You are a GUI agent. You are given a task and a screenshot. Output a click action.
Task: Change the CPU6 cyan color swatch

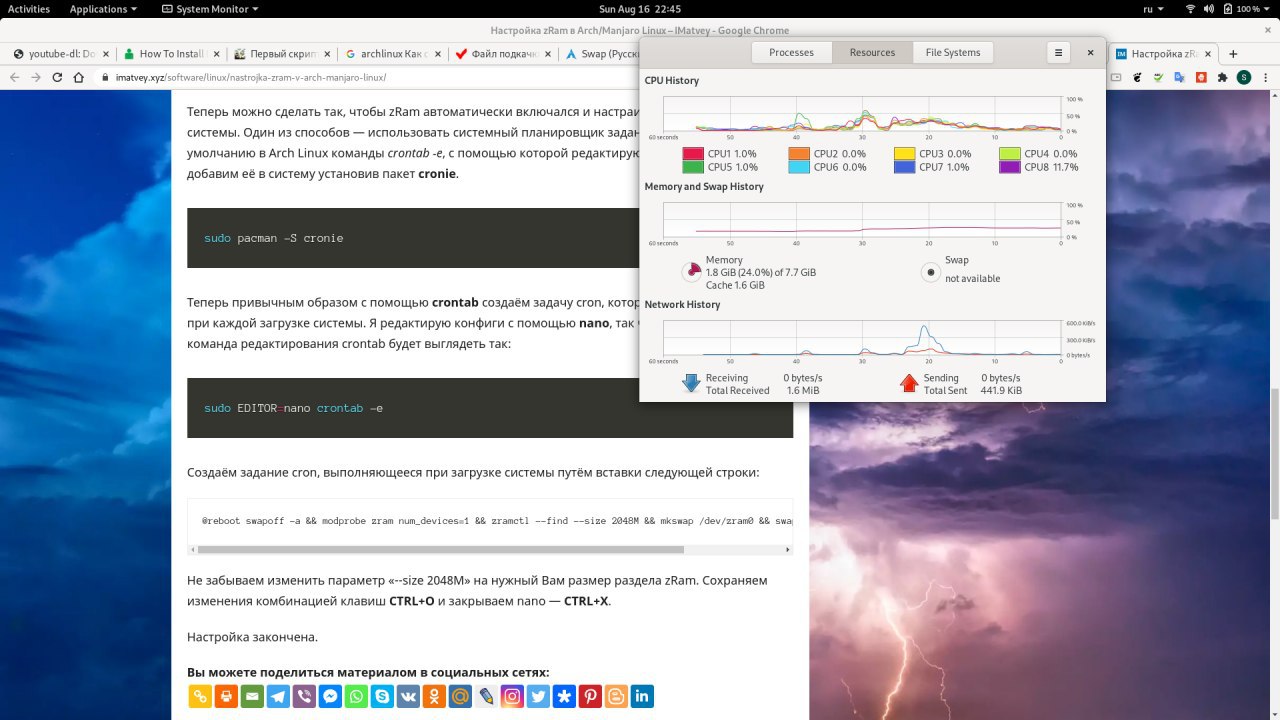[799, 167]
